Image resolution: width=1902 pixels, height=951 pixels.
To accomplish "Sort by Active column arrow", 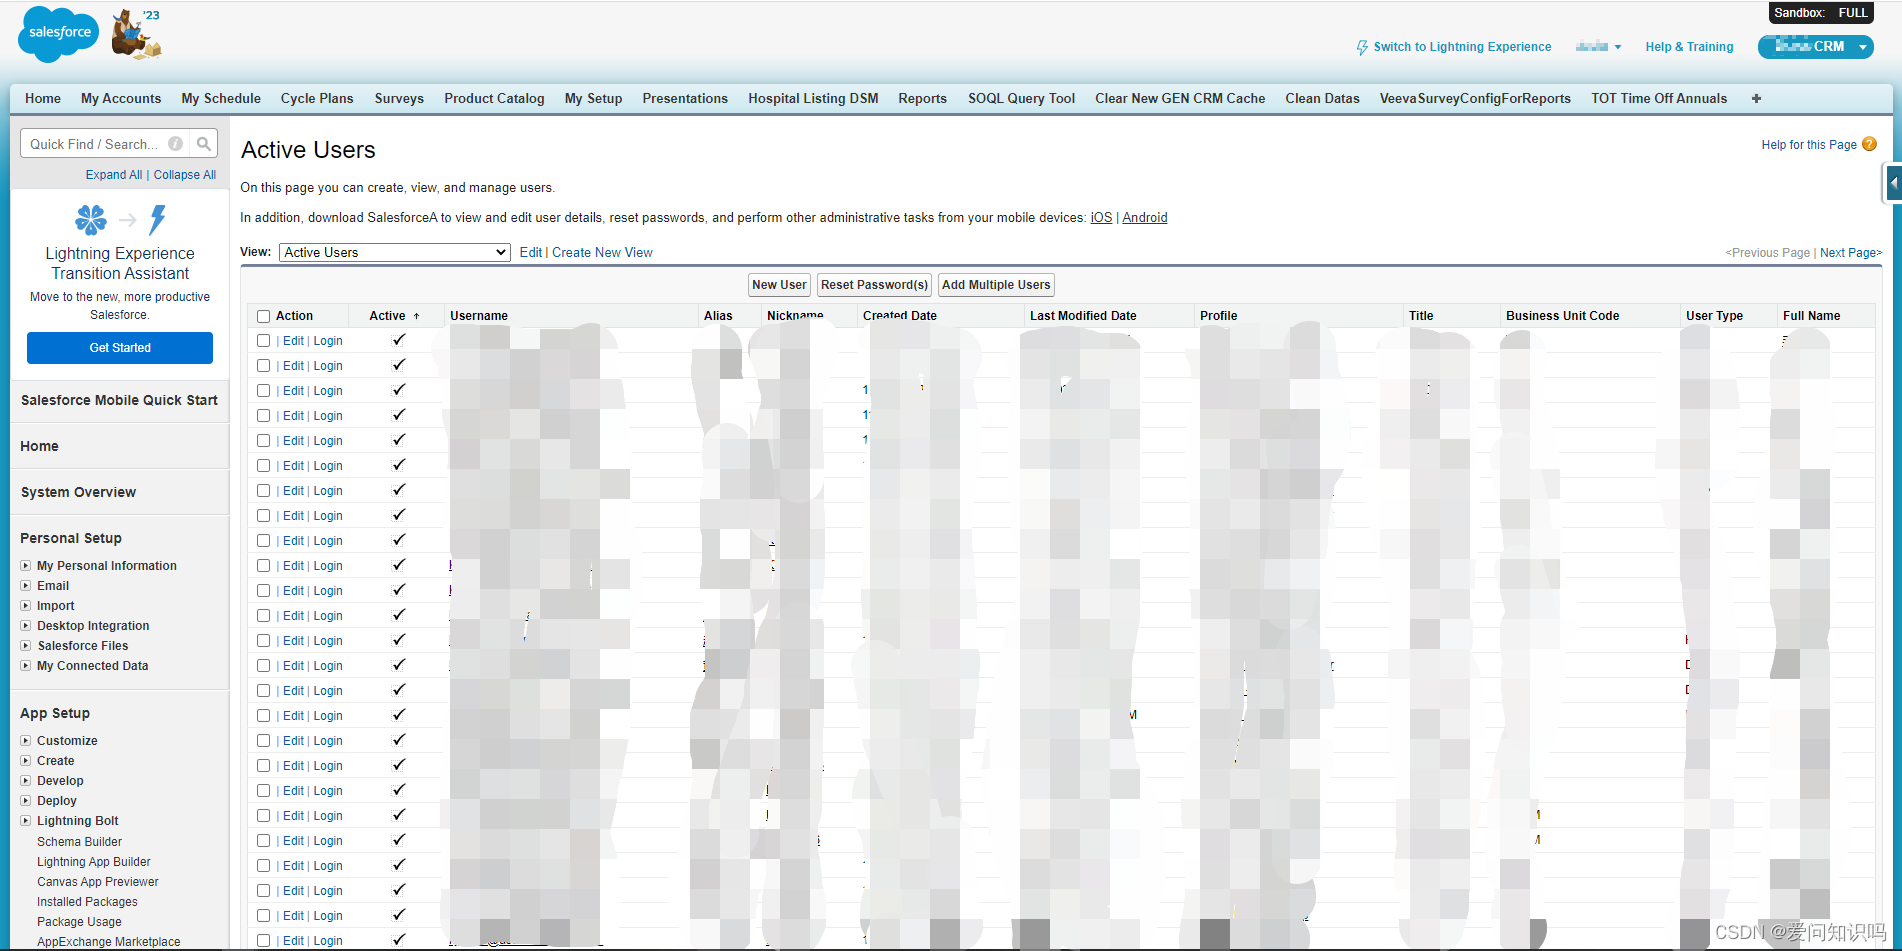I will click(x=417, y=316).
